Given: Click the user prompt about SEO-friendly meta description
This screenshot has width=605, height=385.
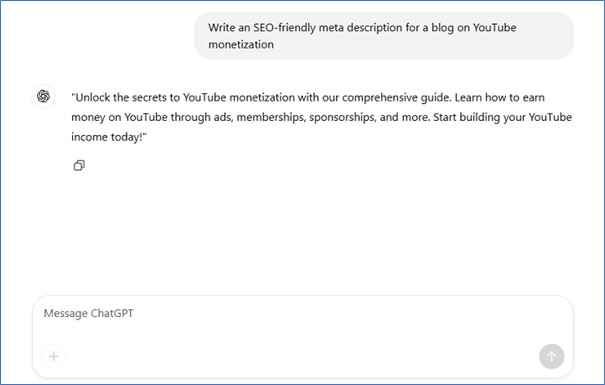Looking at the screenshot, I should pyautogui.click(x=384, y=36).
